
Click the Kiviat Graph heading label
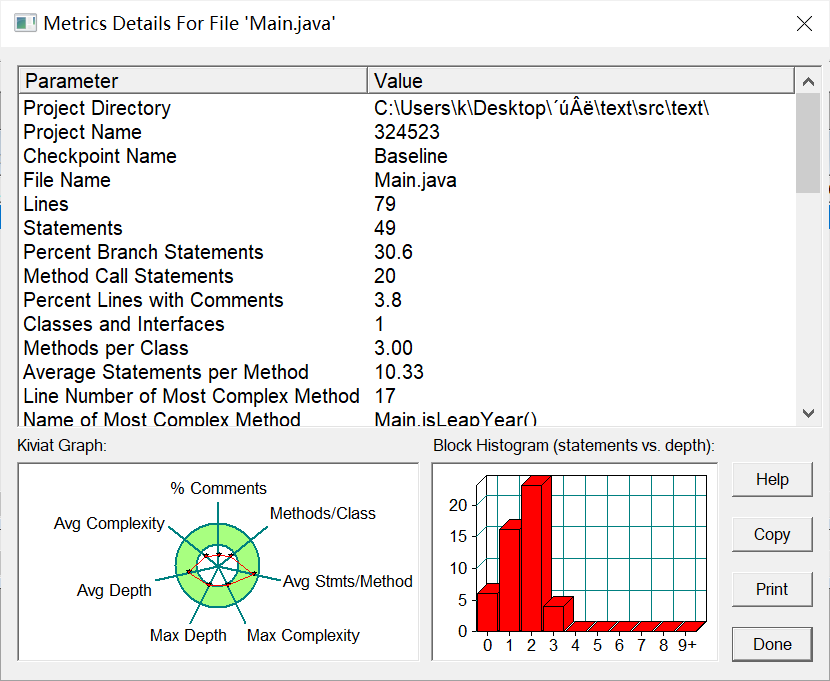click(62, 446)
